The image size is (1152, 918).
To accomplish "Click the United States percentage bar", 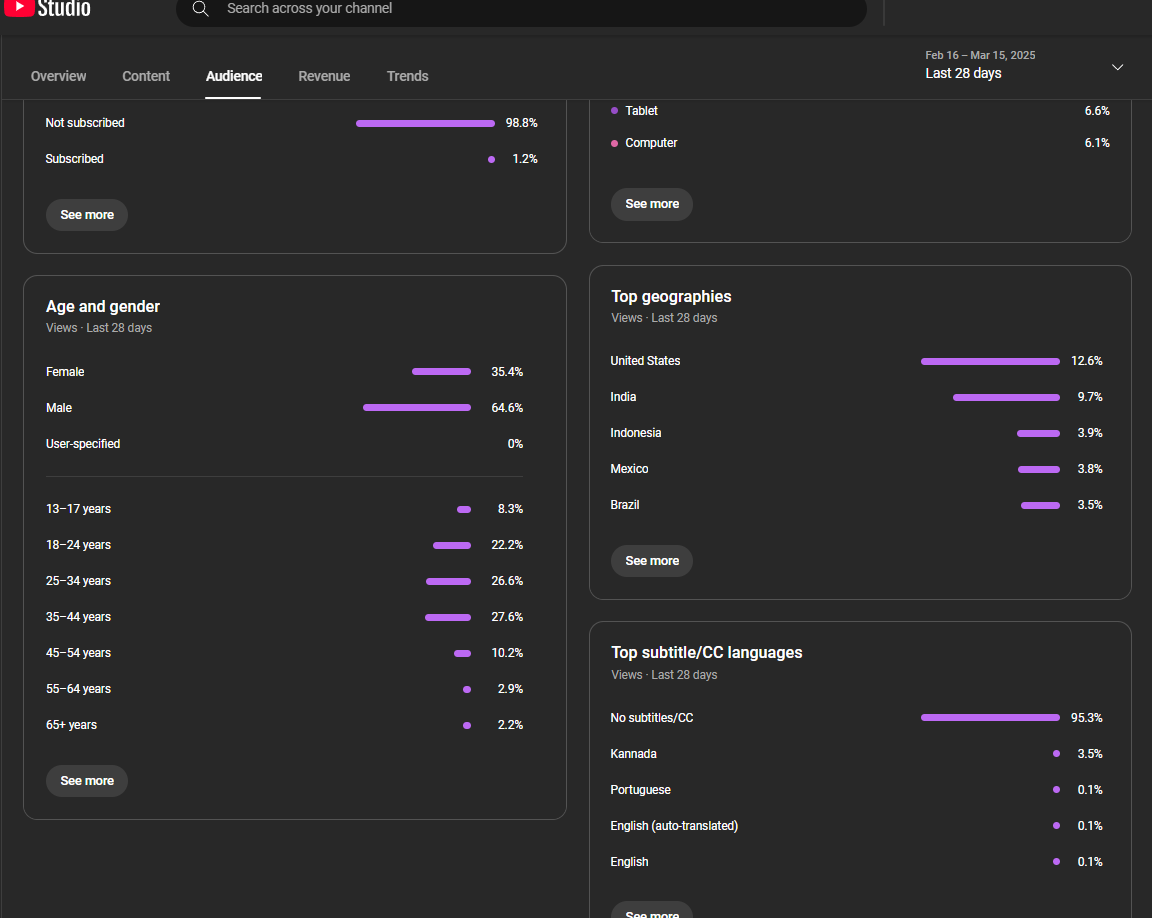I will tap(990, 361).
